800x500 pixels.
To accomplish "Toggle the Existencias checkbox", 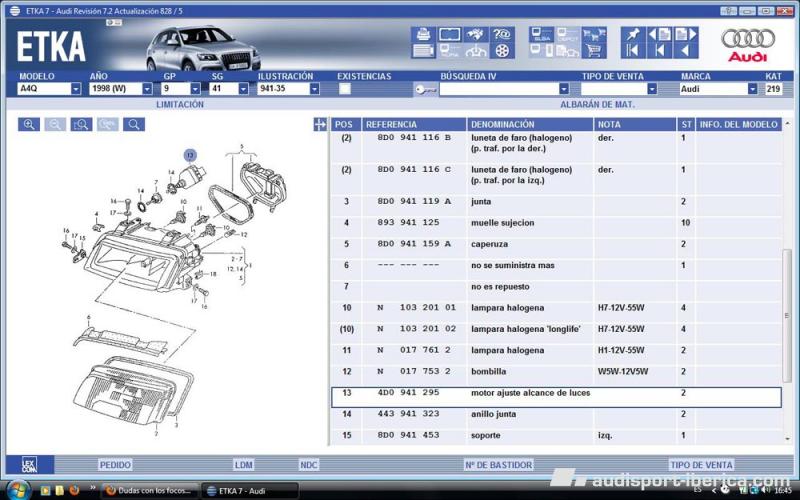I will coord(345,89).
